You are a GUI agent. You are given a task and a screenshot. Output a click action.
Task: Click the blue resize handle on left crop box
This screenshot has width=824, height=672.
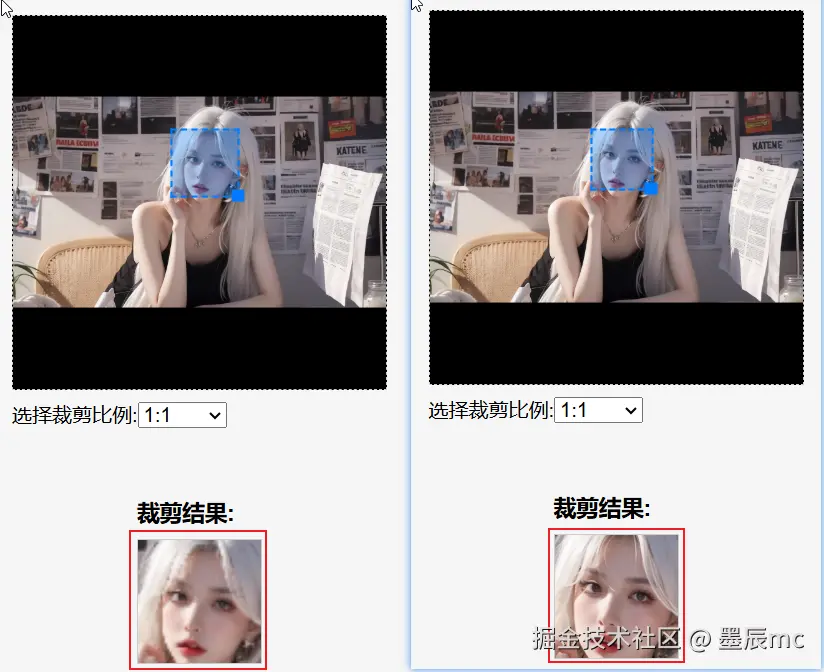(x=237, y=197)
